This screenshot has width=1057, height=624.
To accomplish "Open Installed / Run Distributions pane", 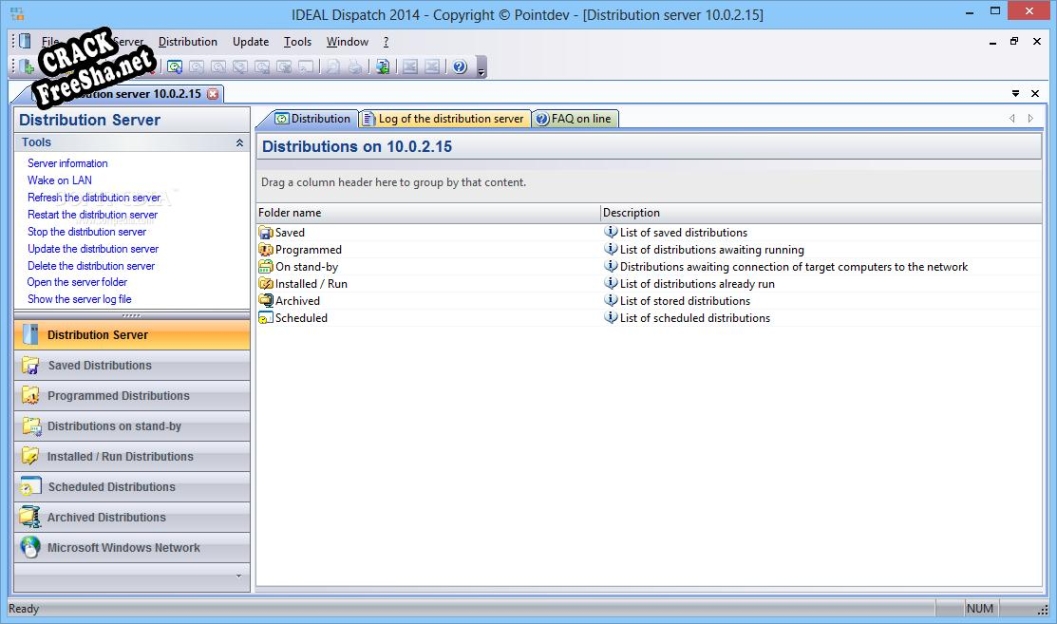I will click(120, 457).
